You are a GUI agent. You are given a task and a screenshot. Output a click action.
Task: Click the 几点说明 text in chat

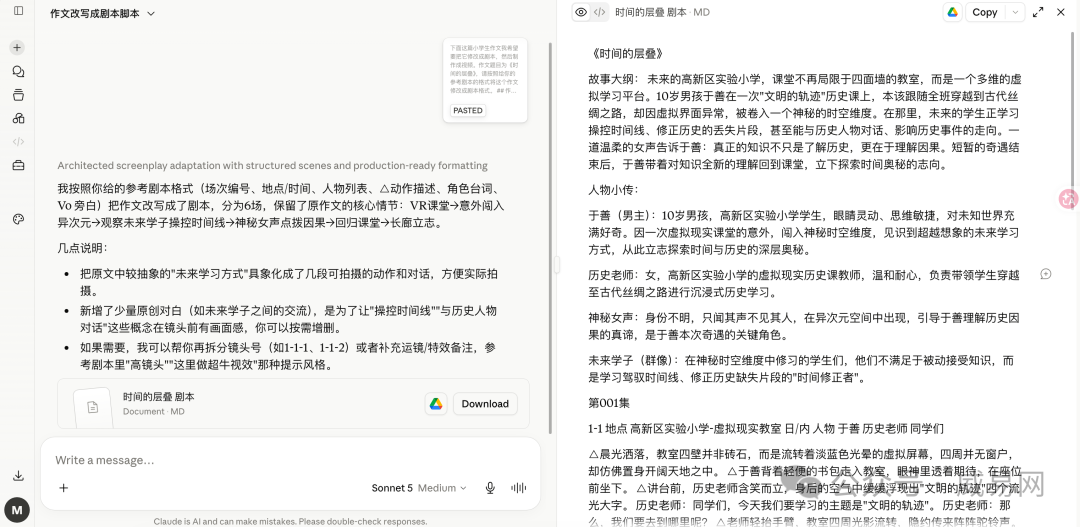click(82, 248)
